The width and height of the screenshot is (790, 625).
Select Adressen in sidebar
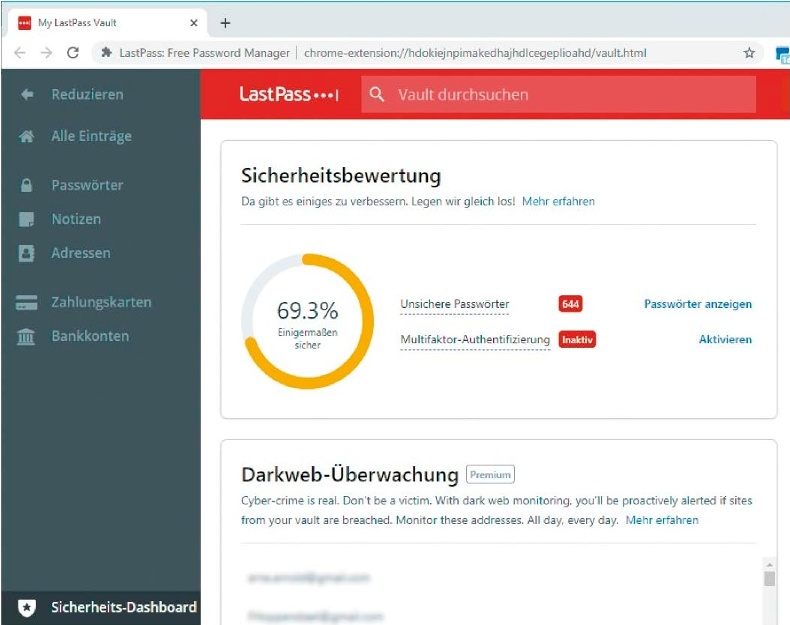point(81,253)
